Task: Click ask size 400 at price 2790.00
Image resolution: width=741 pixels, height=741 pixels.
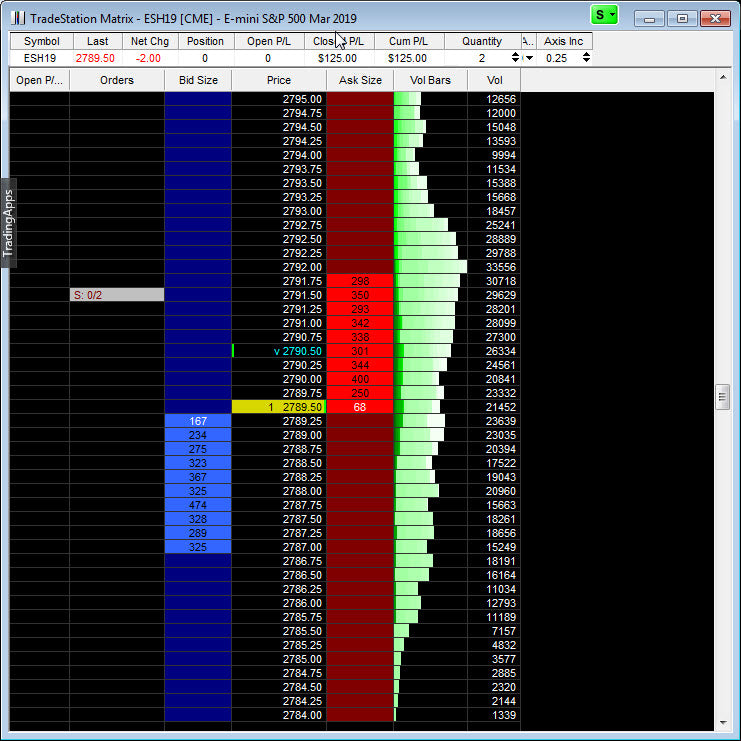Action: click(x=360, y=379)
